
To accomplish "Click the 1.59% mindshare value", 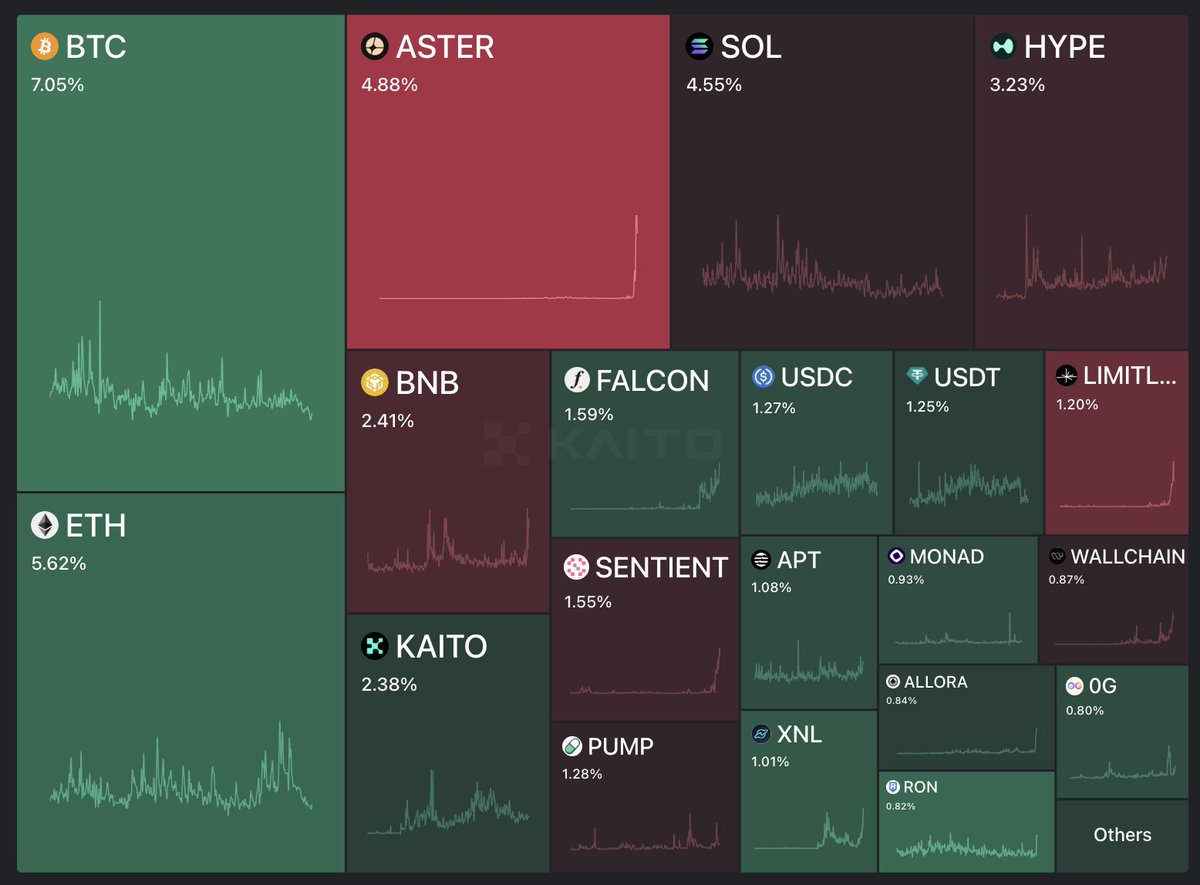I will coord(589,414).
